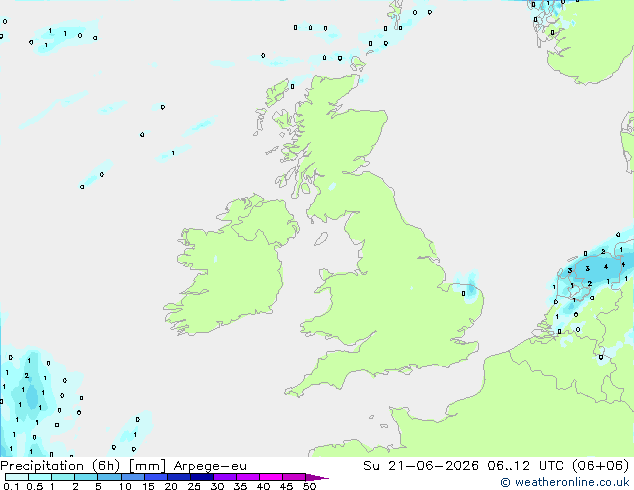Click the legend scale label '15'
Image resolution: width=634 pixels, height=490 pixels.
148,486
